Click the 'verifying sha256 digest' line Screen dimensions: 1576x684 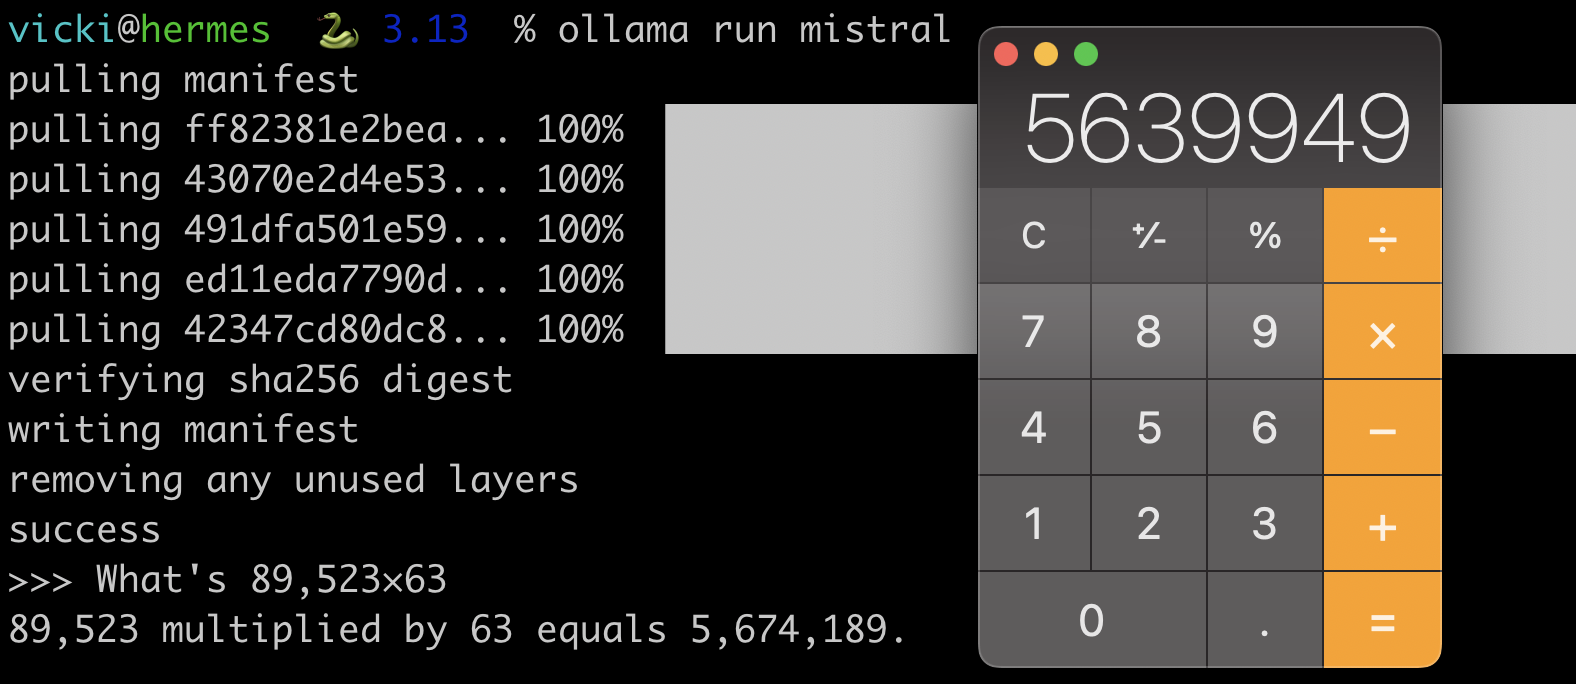[260, 380]
